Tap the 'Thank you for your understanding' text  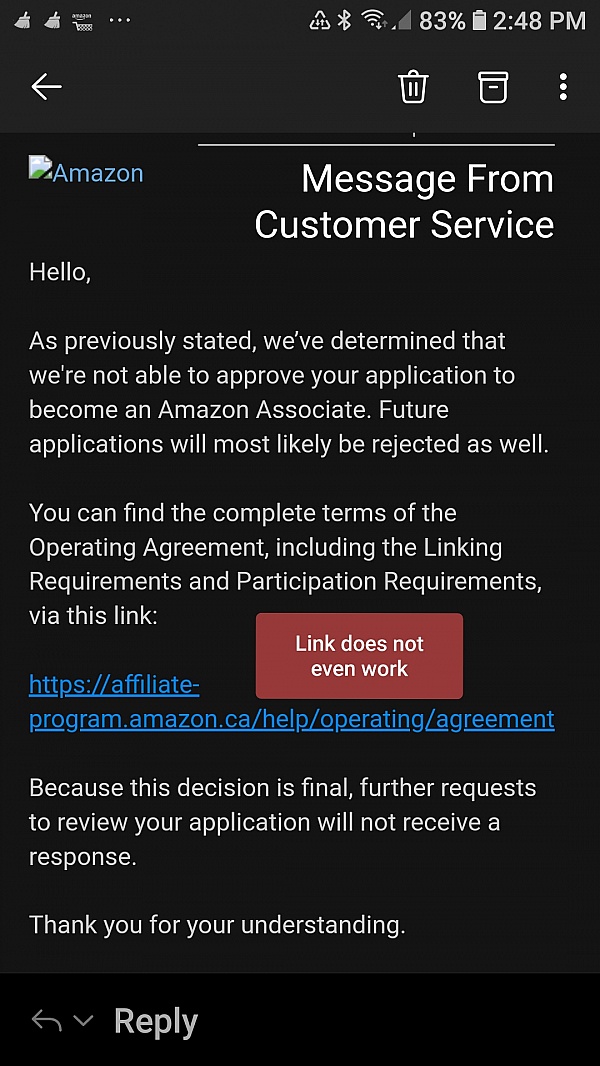tap(217, 925)
